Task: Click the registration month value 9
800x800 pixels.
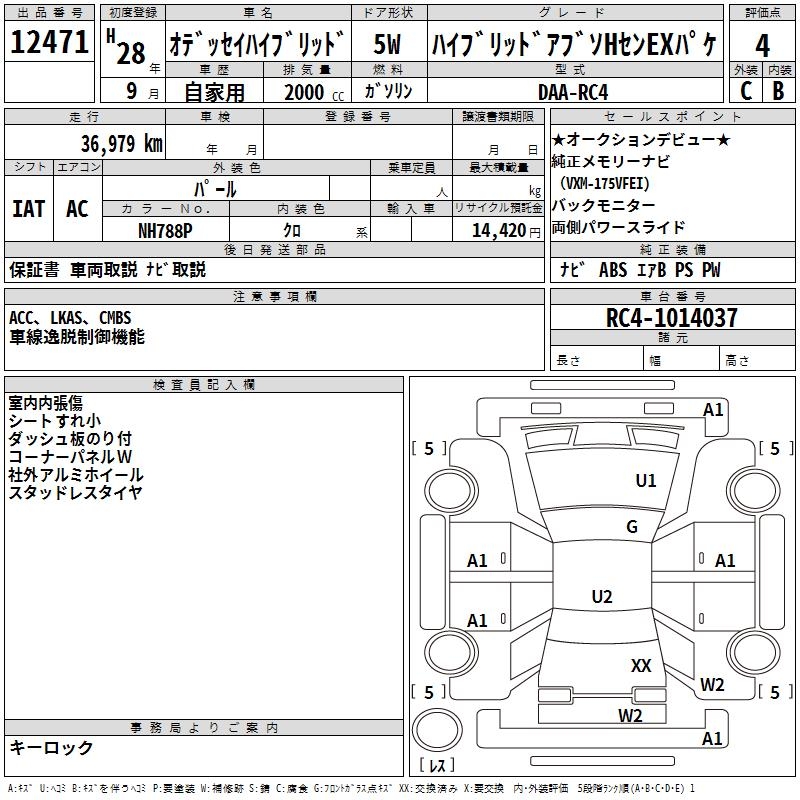Action: click(x=132, y=91)
